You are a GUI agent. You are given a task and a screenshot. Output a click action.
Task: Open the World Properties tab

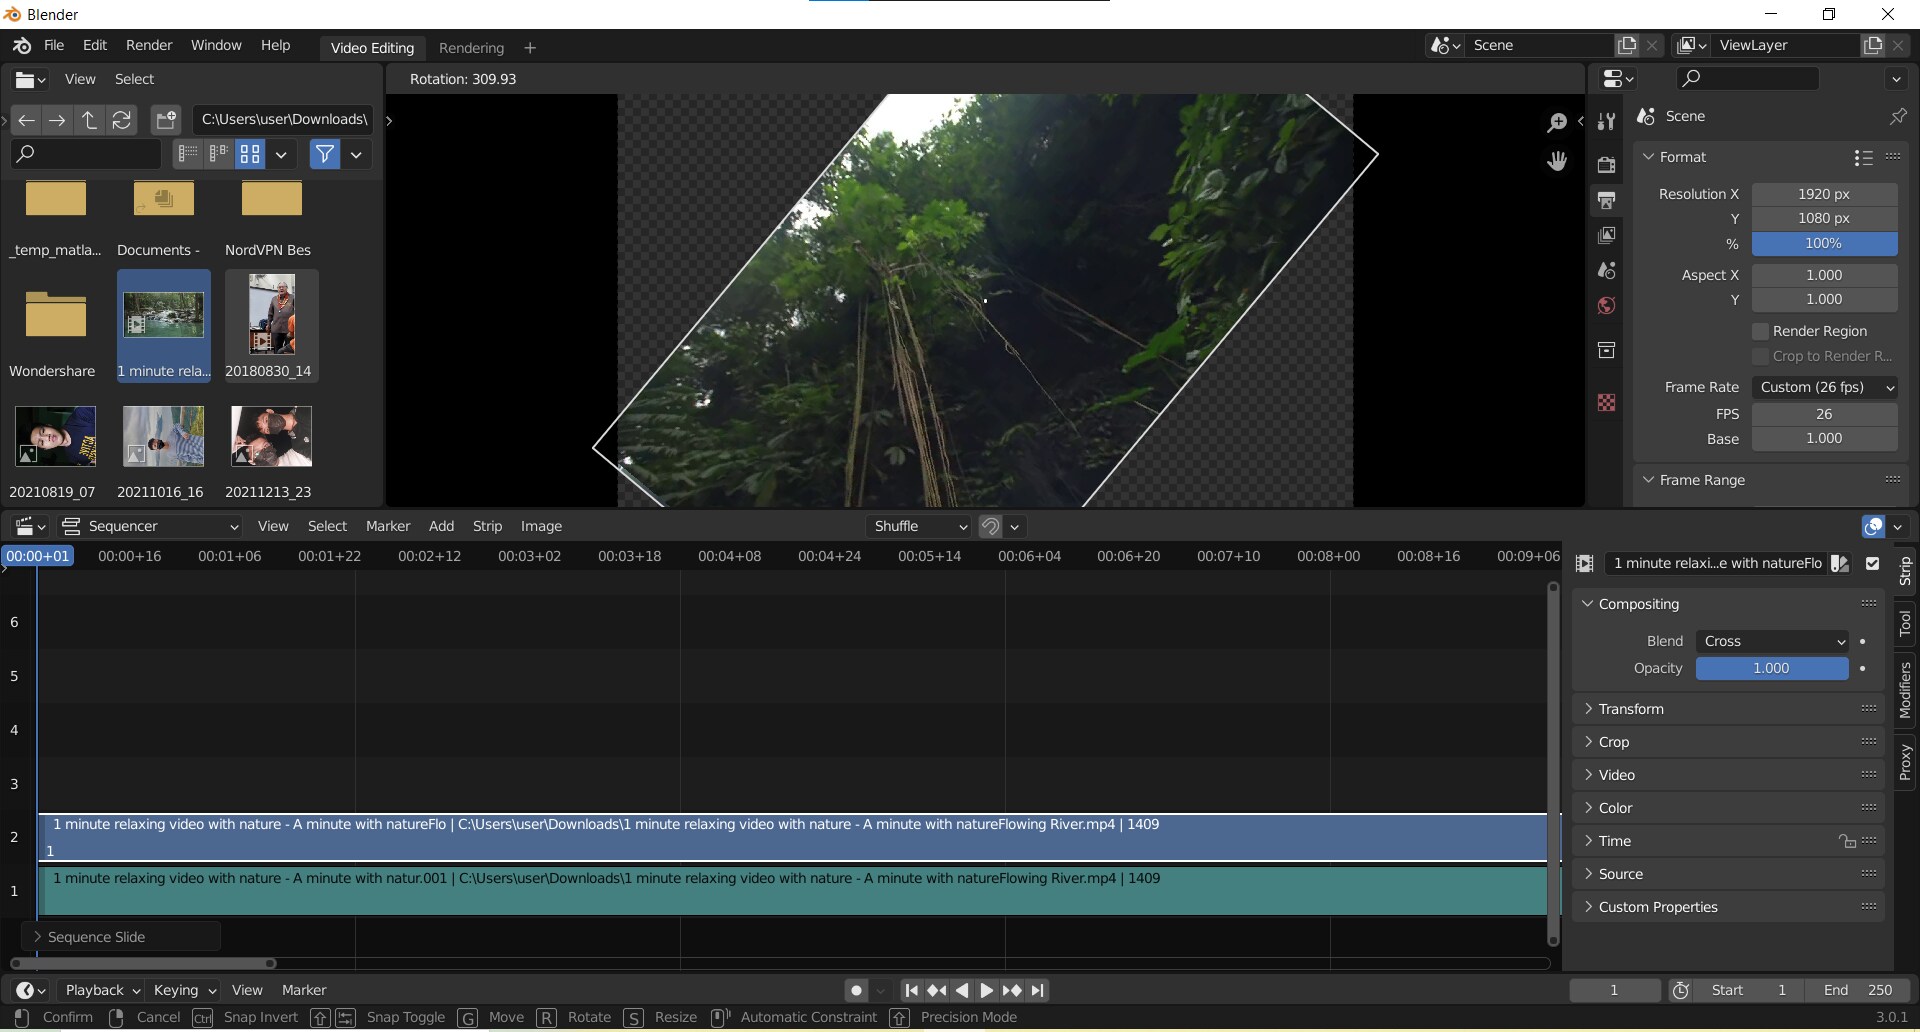(1607, 306)
